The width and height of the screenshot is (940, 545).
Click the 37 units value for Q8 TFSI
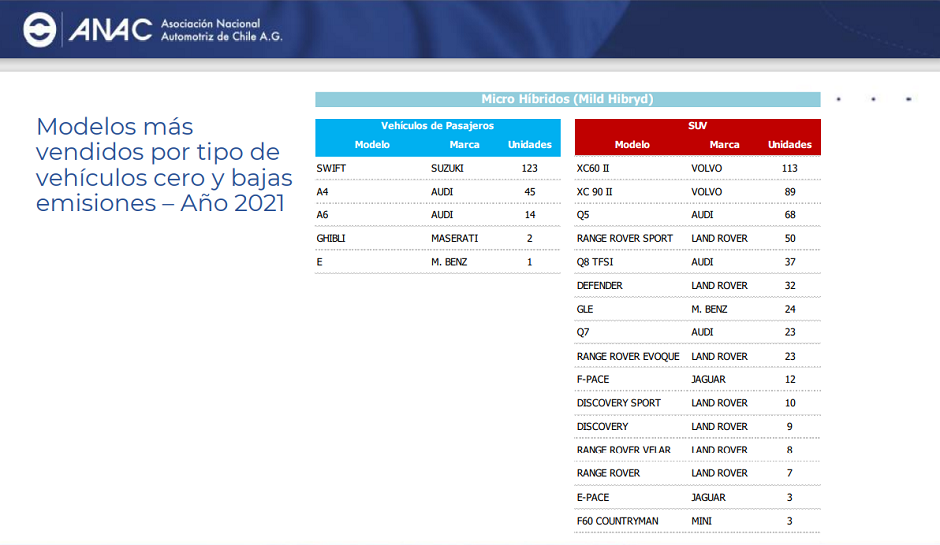tap(790, 262)
